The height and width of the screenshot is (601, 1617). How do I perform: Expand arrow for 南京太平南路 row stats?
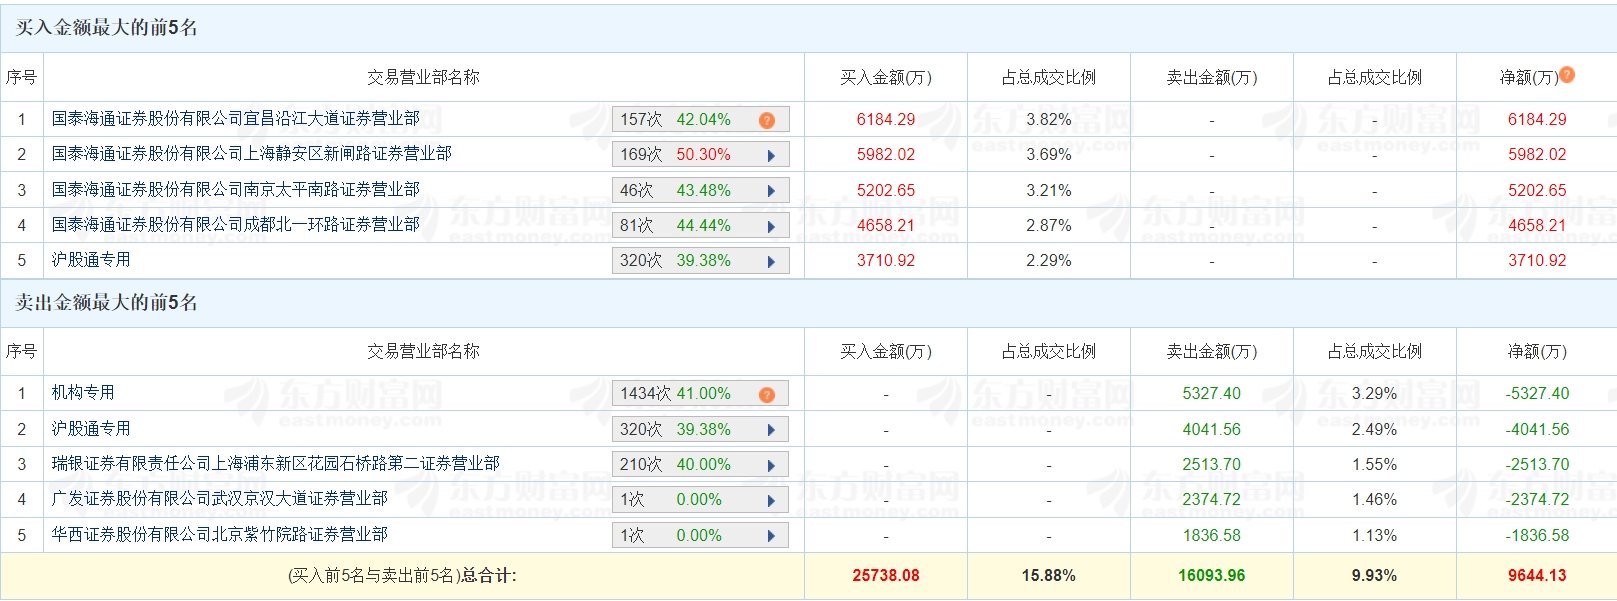pyautogui.click(x=771, y=191)
